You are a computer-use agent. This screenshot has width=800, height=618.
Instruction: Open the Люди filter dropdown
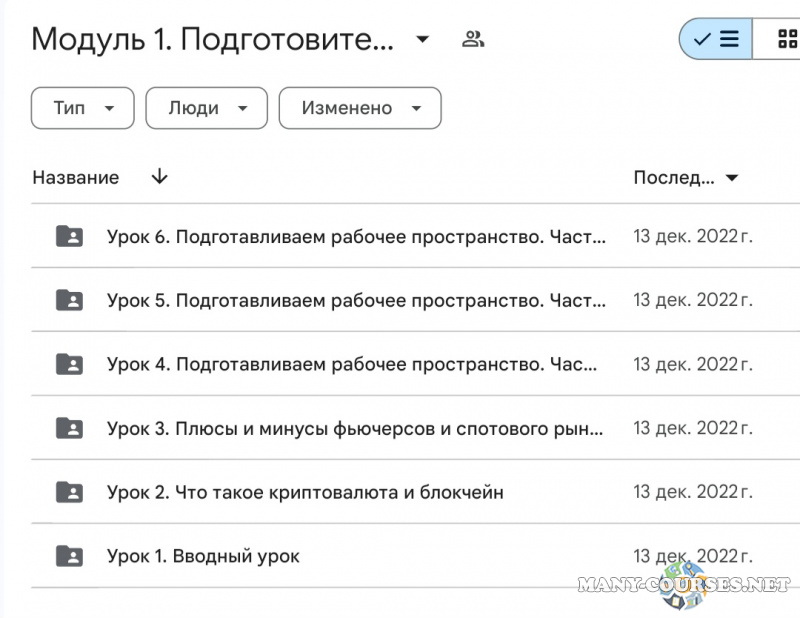206,108
